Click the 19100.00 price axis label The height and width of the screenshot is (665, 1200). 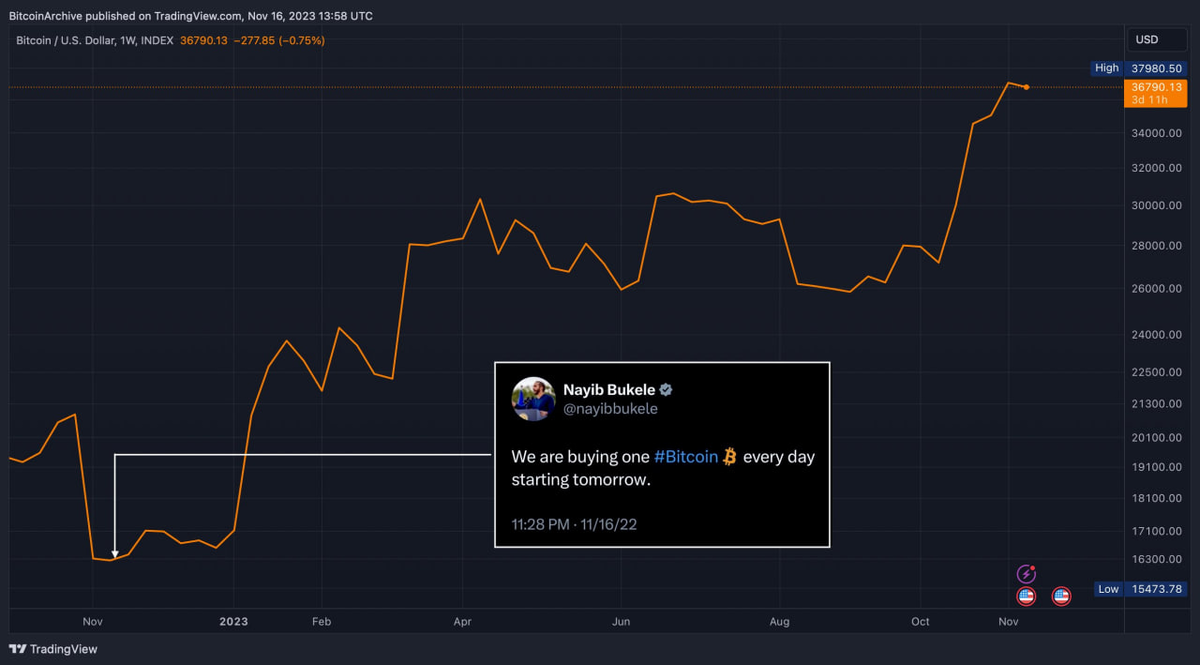pyautogui.click(x=1155, y=467)
